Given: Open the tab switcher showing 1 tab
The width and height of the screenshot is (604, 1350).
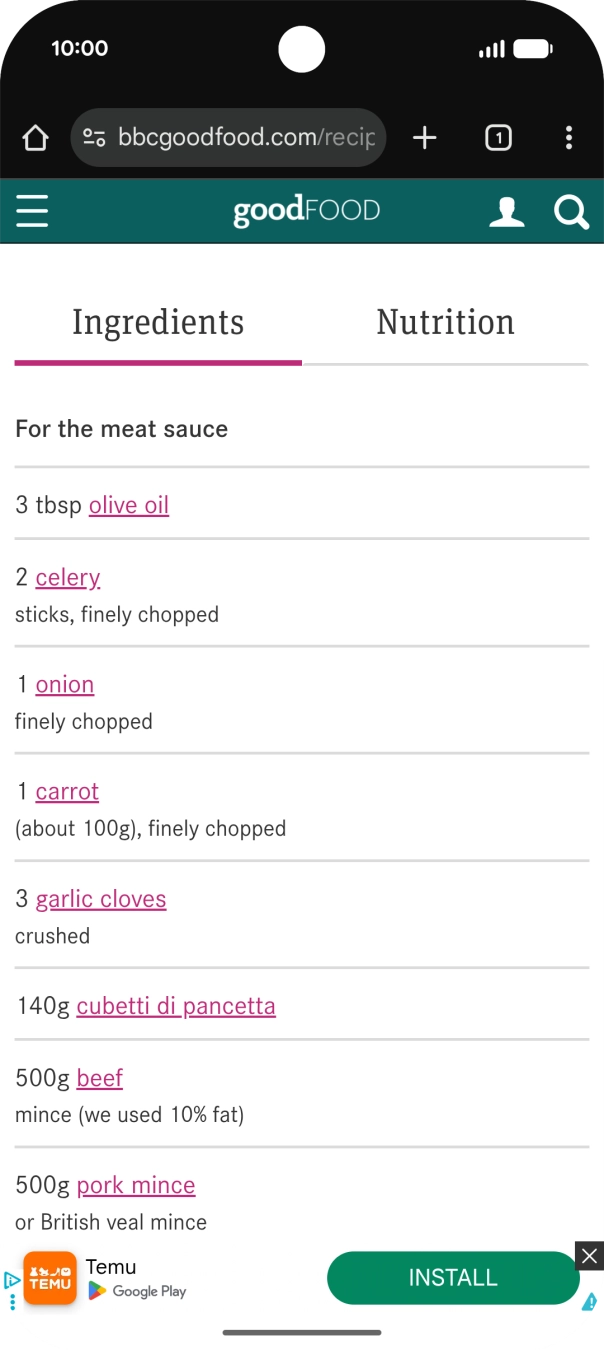Looking at the screenshot, I should click(498, 138).
